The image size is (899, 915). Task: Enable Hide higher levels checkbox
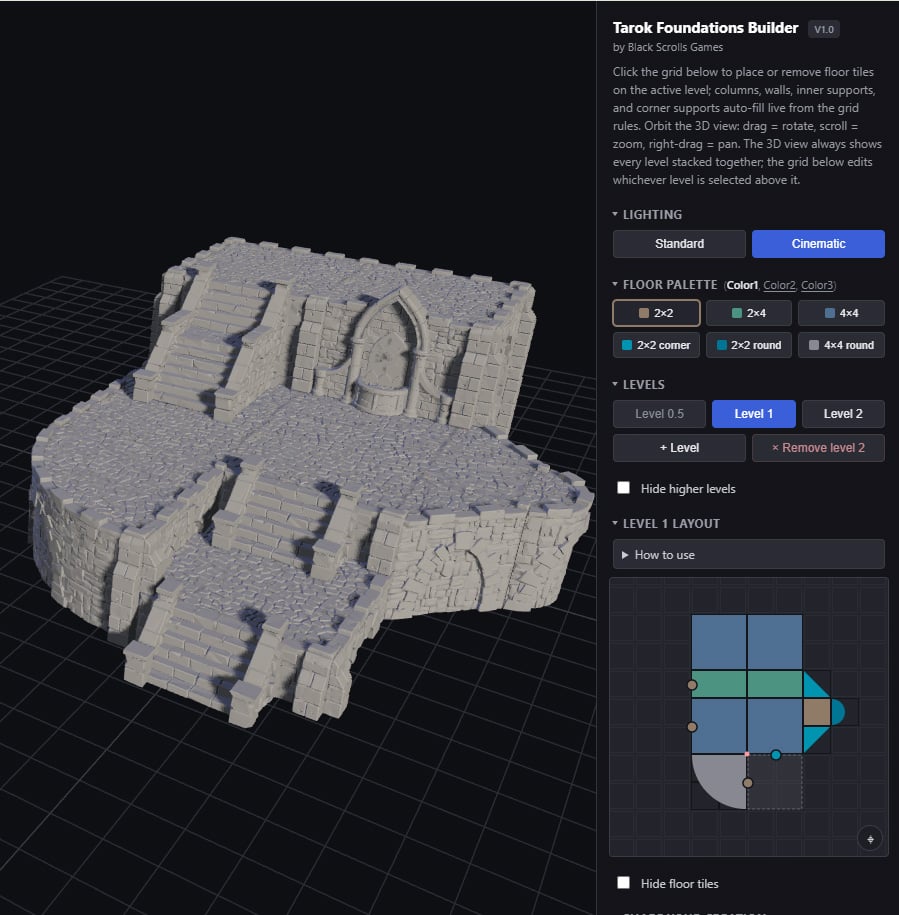(x=624, y=488)
